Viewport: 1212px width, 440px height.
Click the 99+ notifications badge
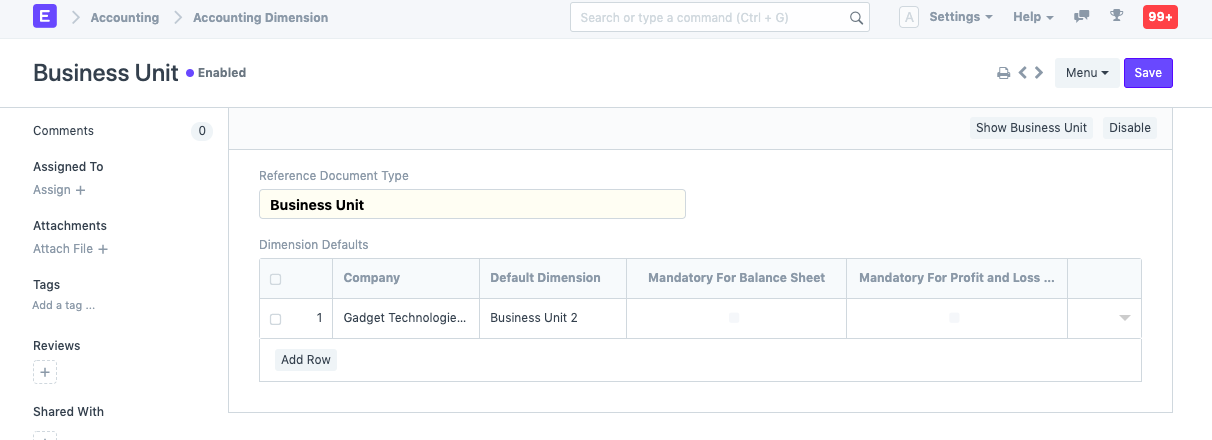[x=1160, y=17]
